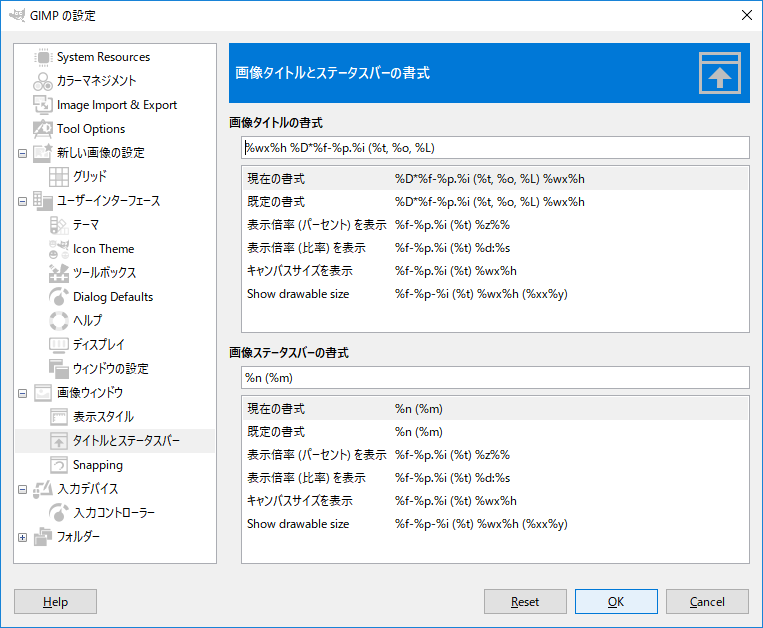
Task: Select status bar 既定の書式 row
Action: pos(495,431)
